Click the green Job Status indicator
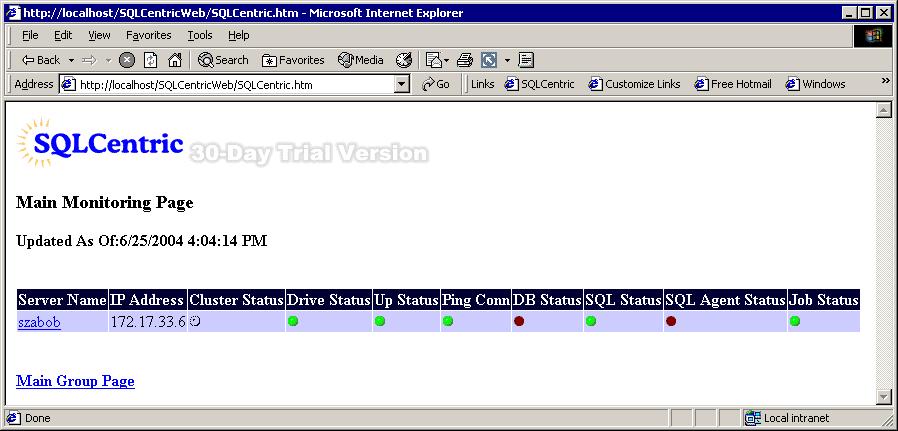 point(795,321)
